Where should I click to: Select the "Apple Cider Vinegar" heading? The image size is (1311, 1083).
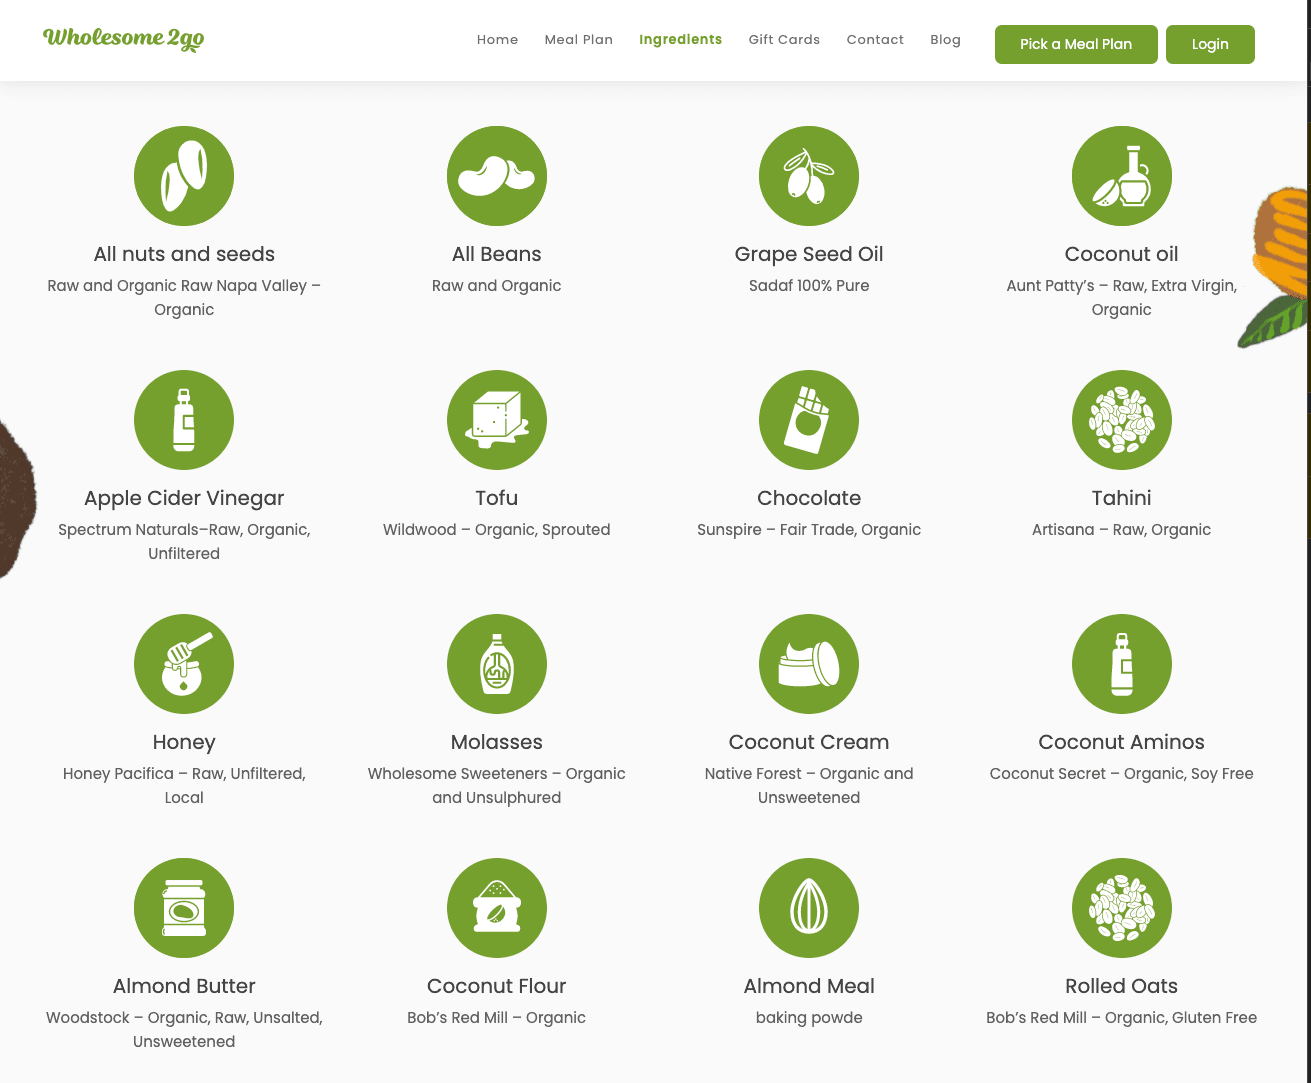184,498
